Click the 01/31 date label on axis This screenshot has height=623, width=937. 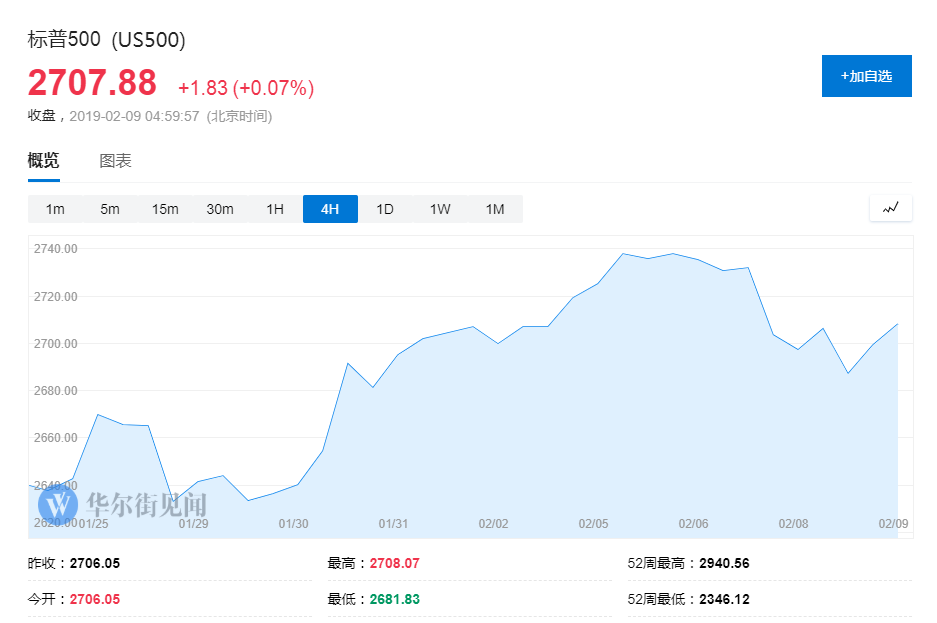393,523
